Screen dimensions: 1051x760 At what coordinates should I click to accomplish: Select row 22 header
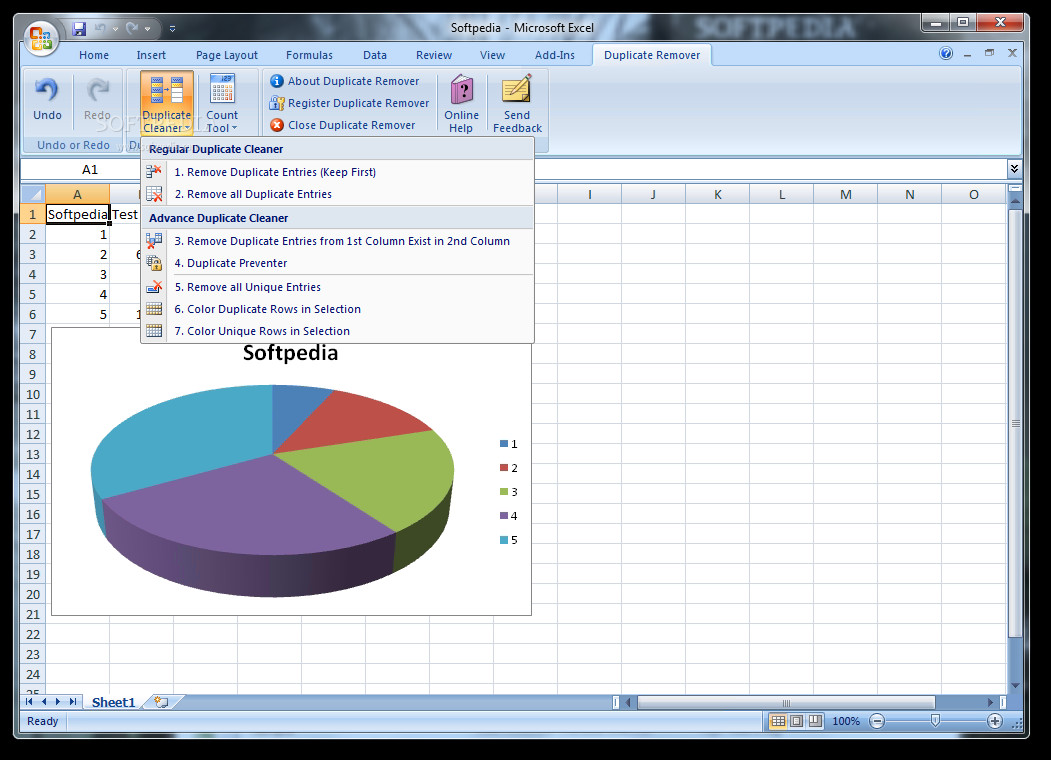[x=33, y=634]
